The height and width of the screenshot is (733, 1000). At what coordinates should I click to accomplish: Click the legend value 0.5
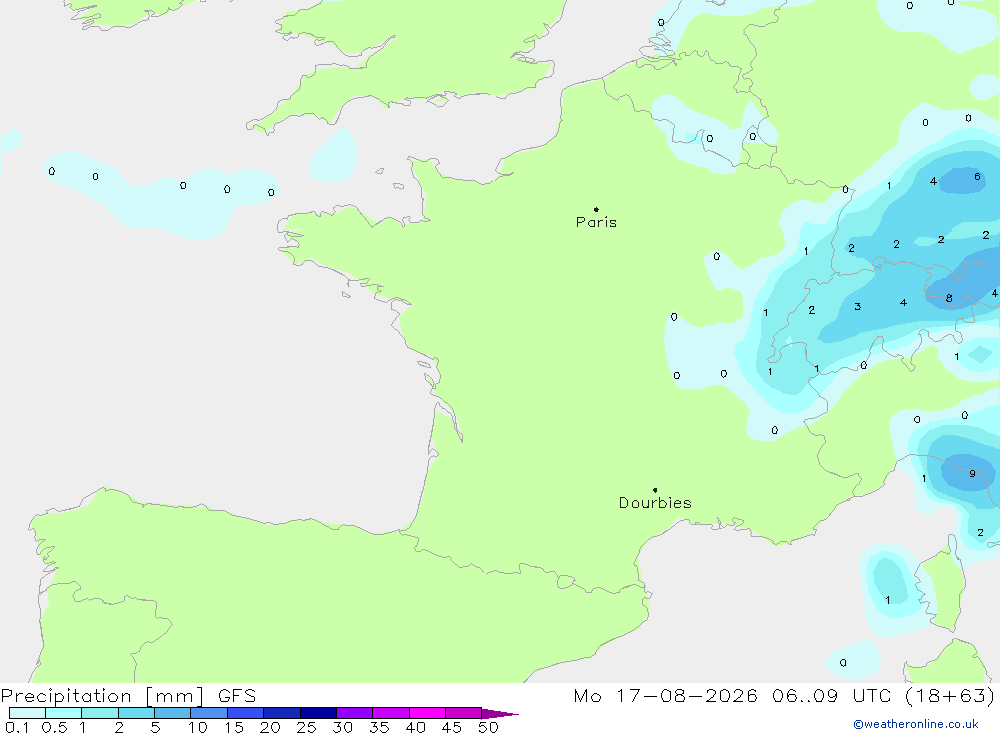[55, 727]
